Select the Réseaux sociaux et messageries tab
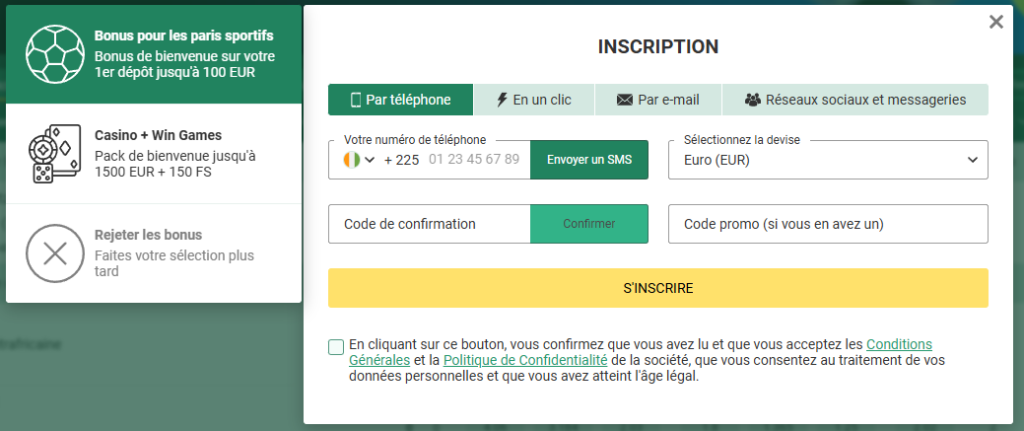The image size is (1024, 431). [x=855, y=100]
